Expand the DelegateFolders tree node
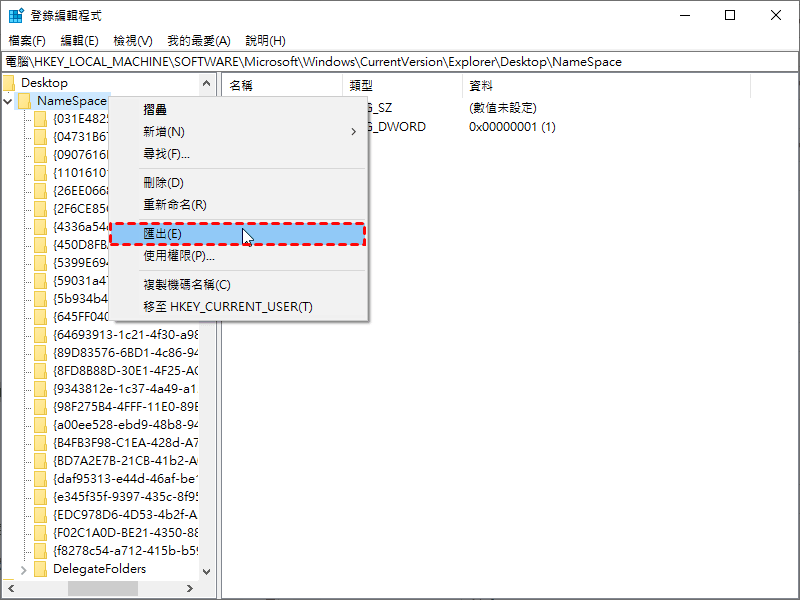 [23, 569]
